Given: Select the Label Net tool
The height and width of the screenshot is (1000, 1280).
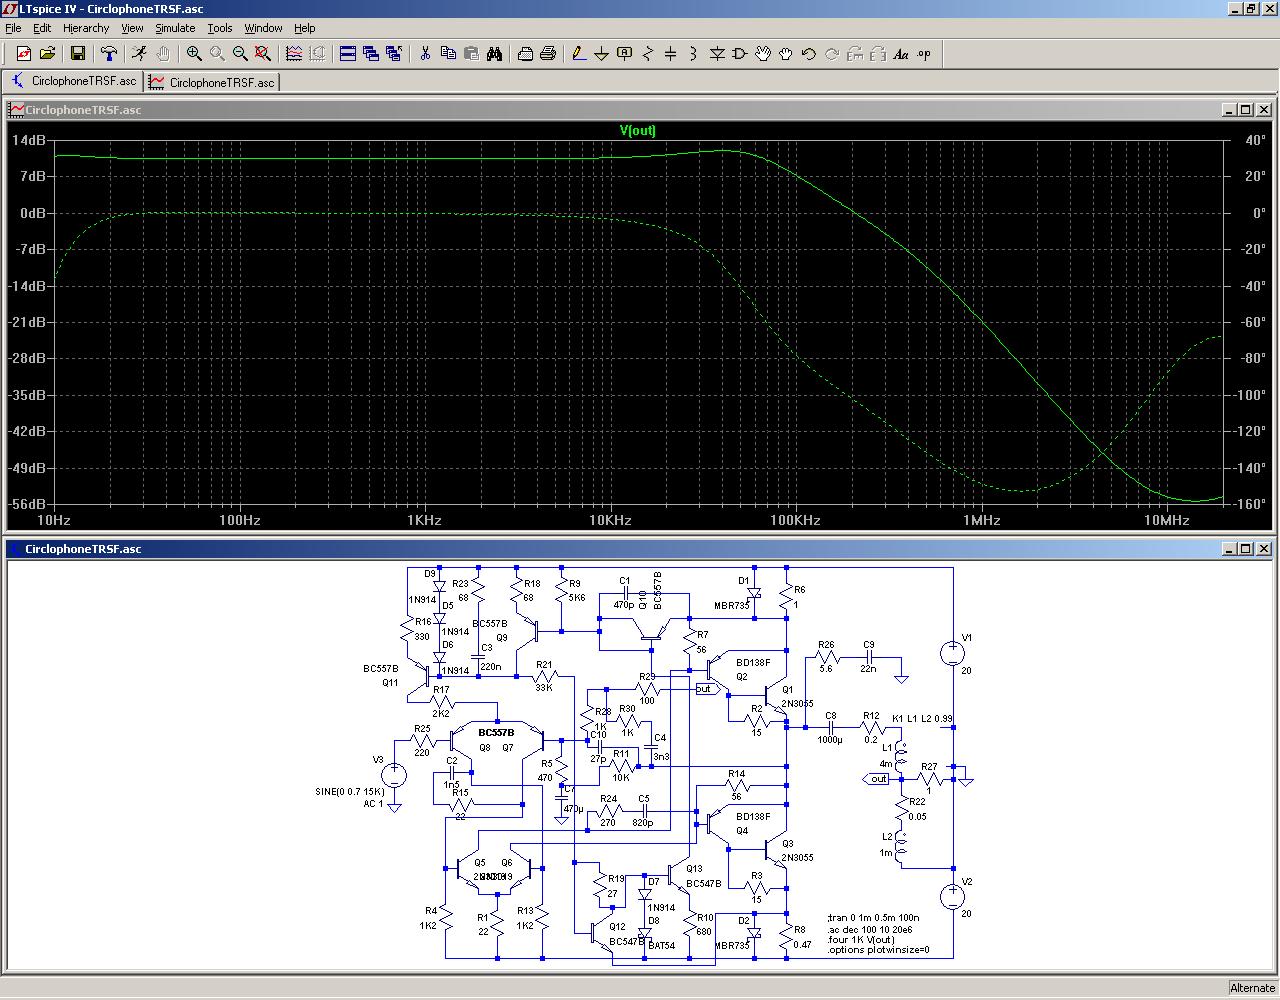Looking at the screenshot, I should point(625,54).
